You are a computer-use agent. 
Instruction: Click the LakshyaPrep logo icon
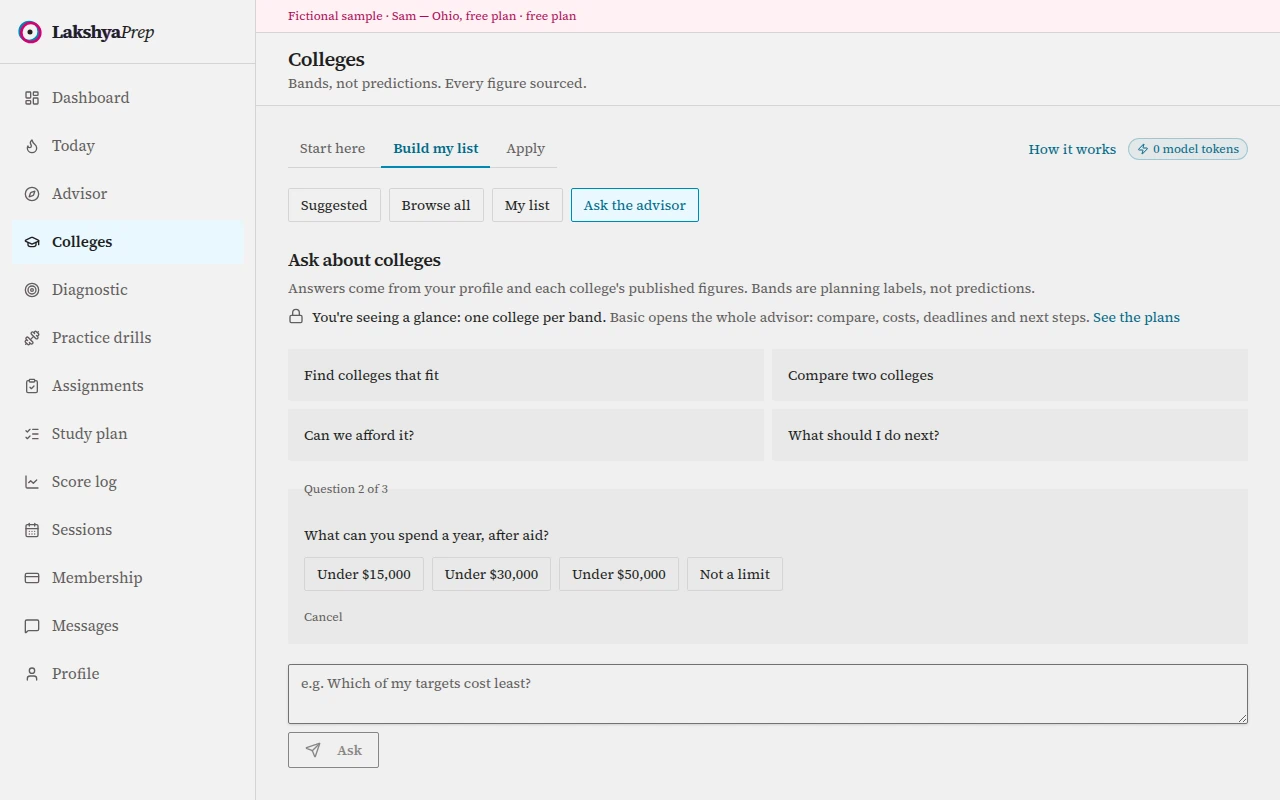(30, 32)
